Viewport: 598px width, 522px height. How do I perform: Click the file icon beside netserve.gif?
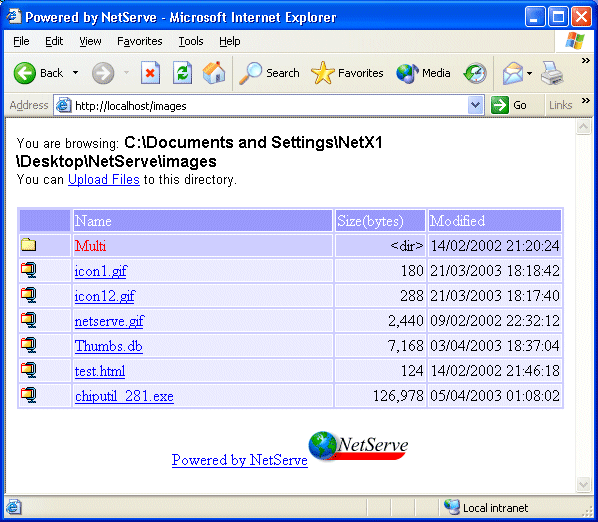[x=29, y=320]
